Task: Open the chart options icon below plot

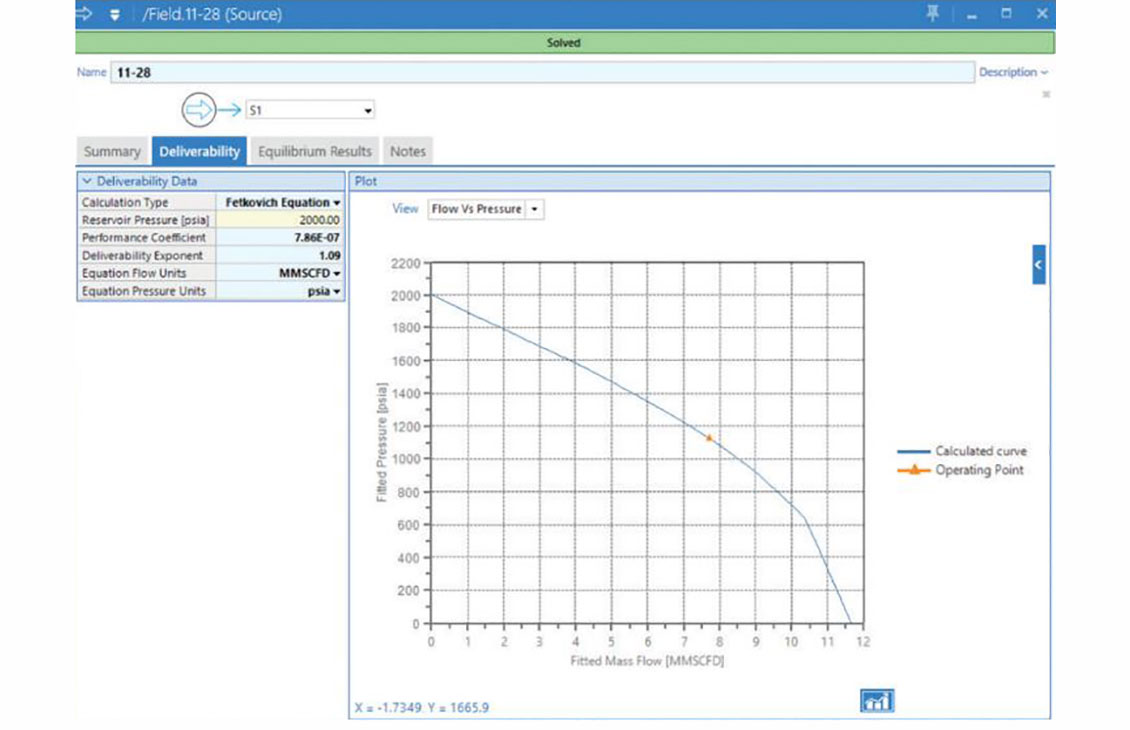Action: point(877,700)
